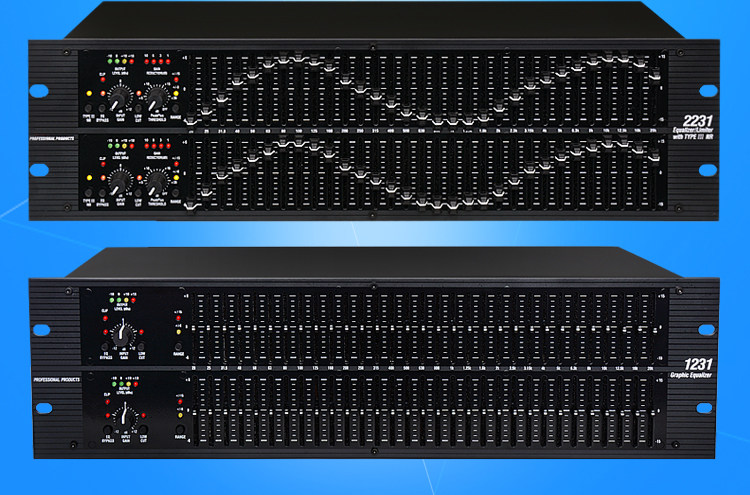Click the 20 Hz fader on 2231 upper channel
The height and width of the screenshot is (495, 750).
tap(190, 120)
